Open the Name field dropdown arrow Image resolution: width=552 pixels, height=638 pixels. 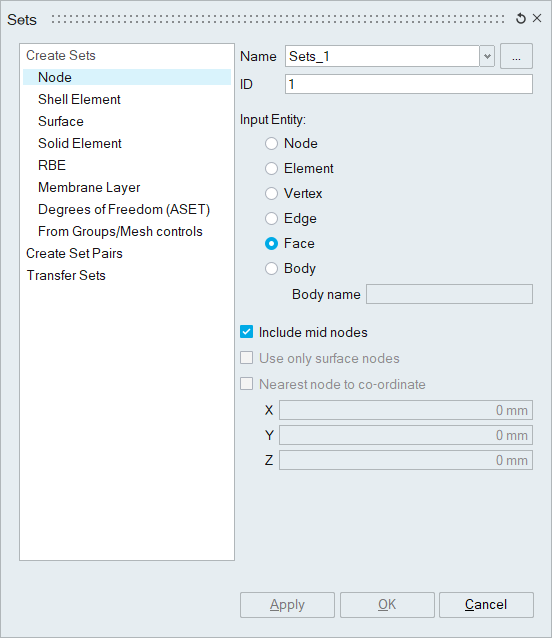tap(487, 56)
